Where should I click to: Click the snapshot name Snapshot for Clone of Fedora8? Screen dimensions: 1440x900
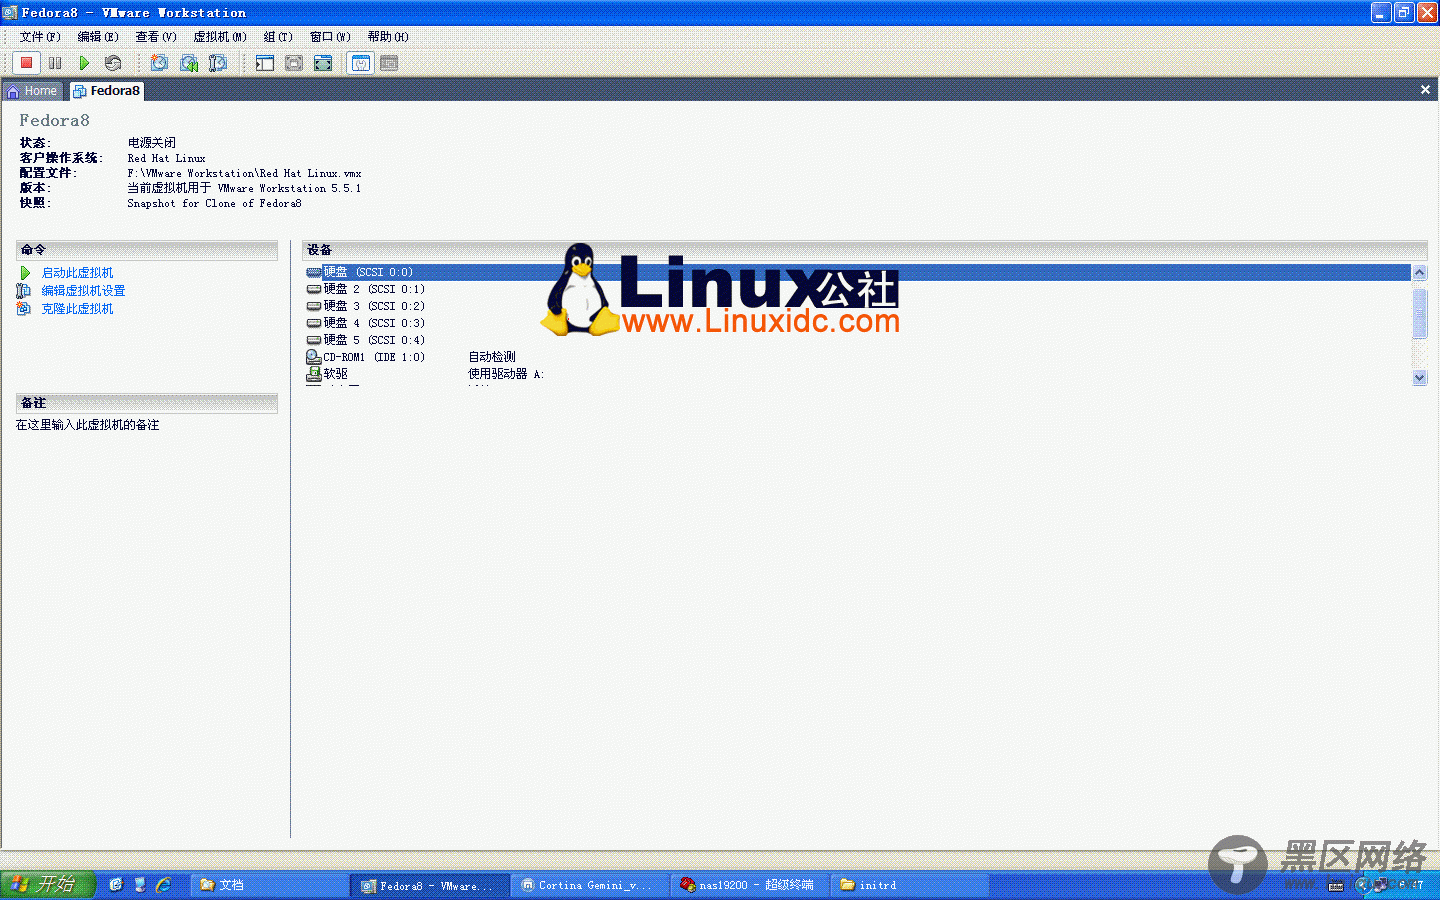[214, 203]
